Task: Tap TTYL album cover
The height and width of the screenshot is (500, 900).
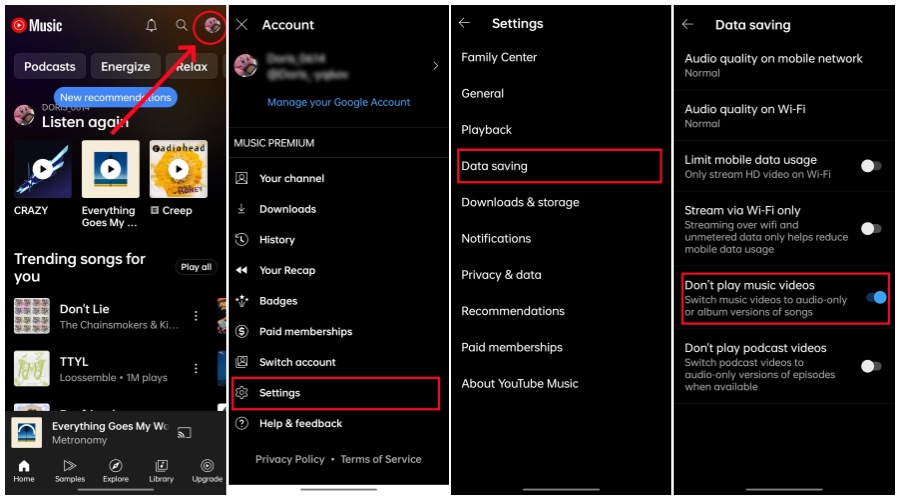Action: 32,369
